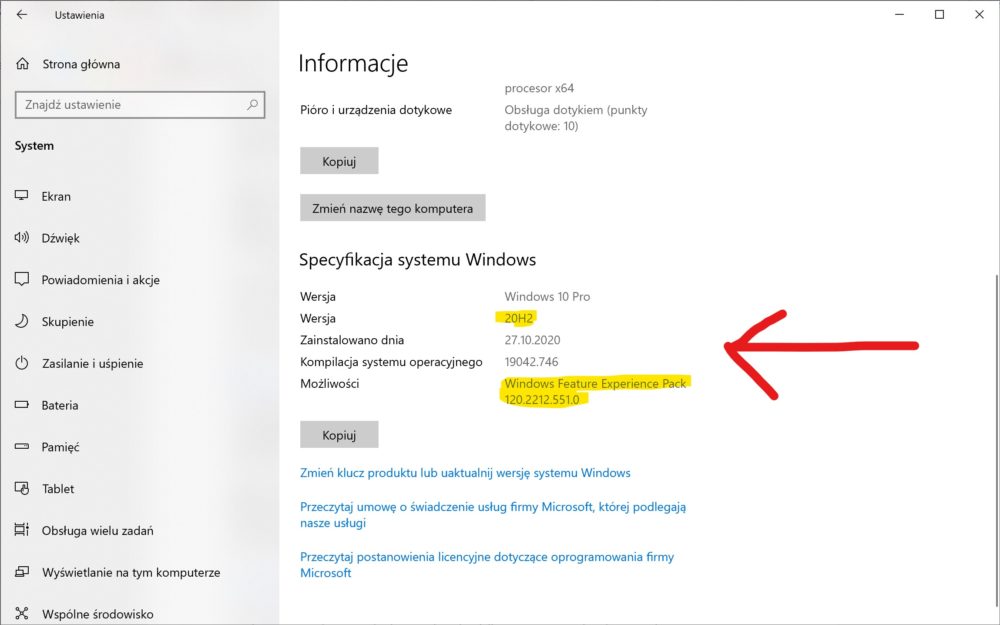Go back with the Ustawienia back arrow
The height and width of the screenshot is (625, 1000).
point(22,15)
